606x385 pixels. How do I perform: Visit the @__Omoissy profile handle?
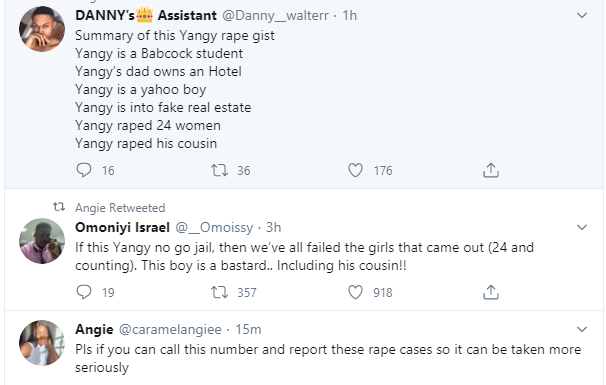pos(214,227)
